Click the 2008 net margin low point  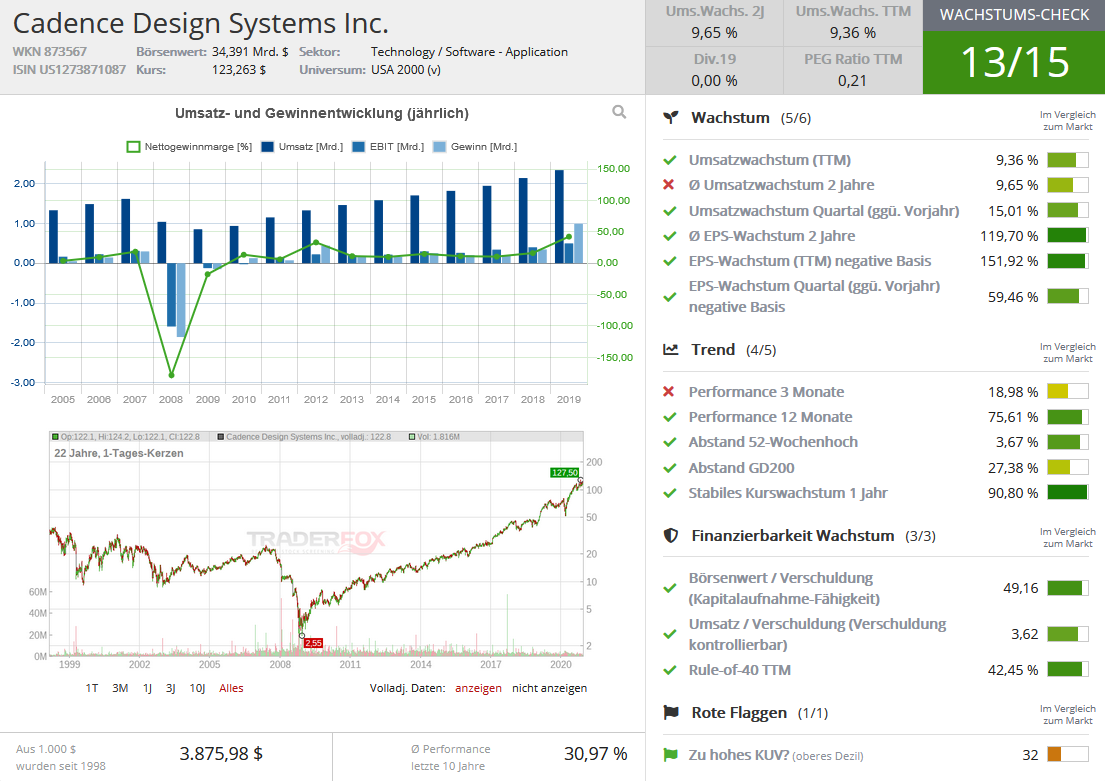(171, 375)
